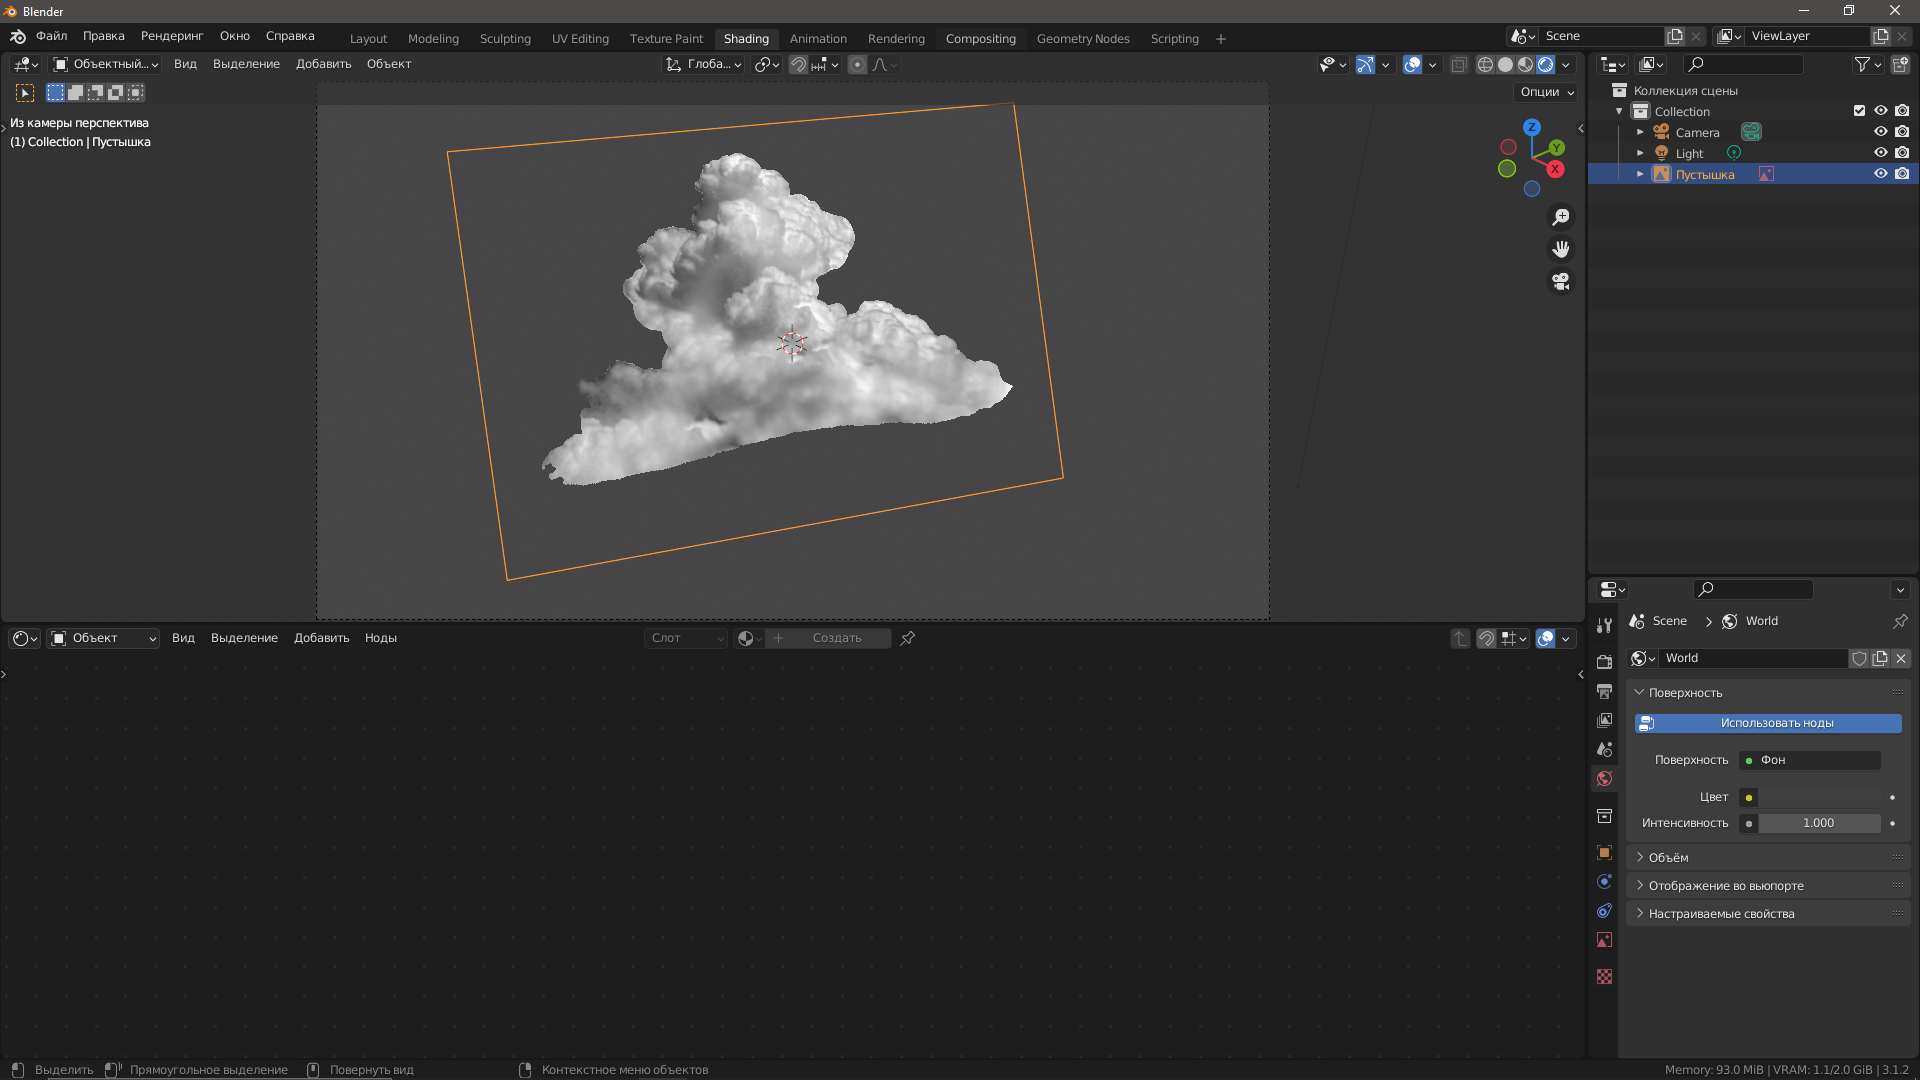Uncheck Collection exclude checkbox
The width and height of the screenshot is (1920, 1080).
(x=1859, y=111)
